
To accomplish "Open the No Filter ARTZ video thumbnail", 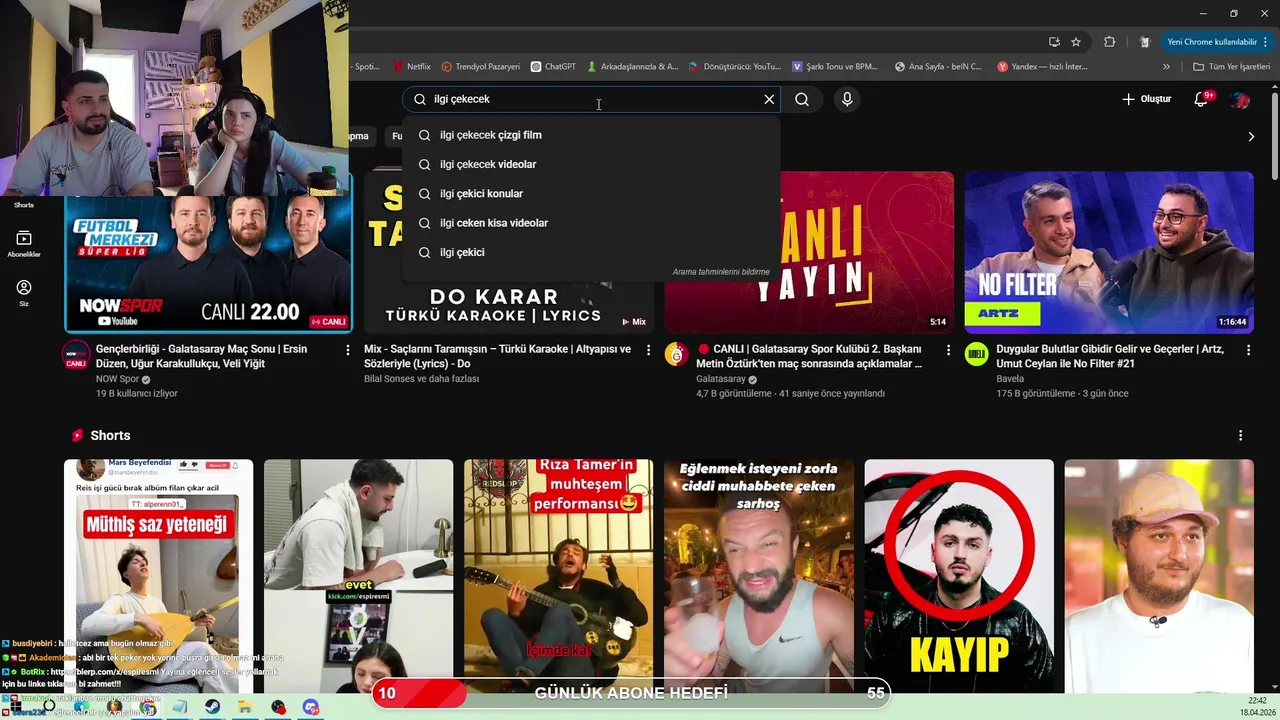I will [x=1108, y=252].
